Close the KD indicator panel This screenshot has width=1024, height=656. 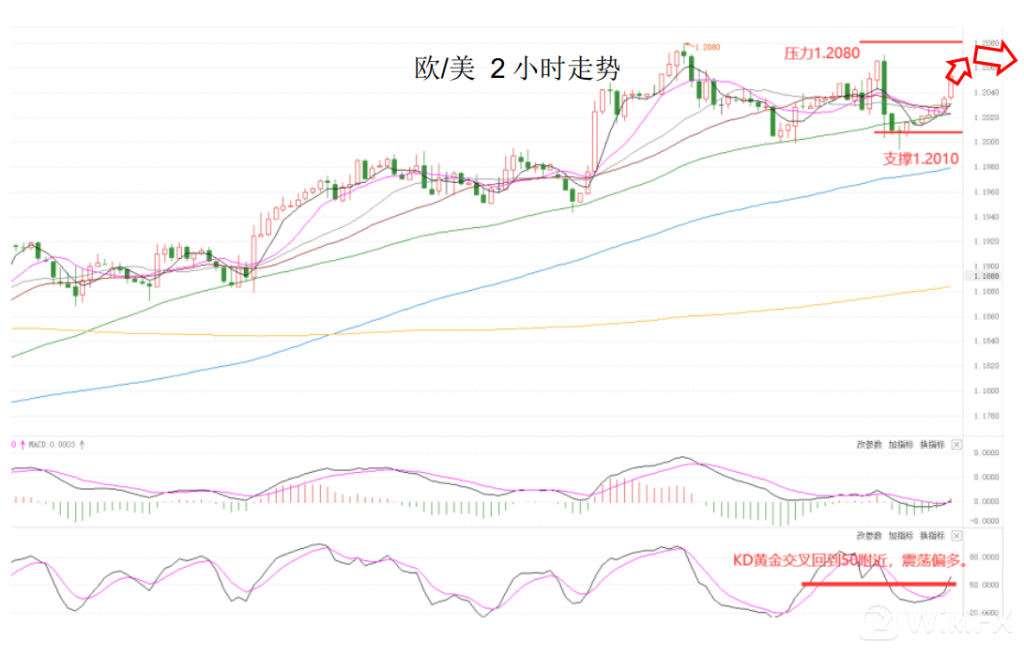coord(957,536)
